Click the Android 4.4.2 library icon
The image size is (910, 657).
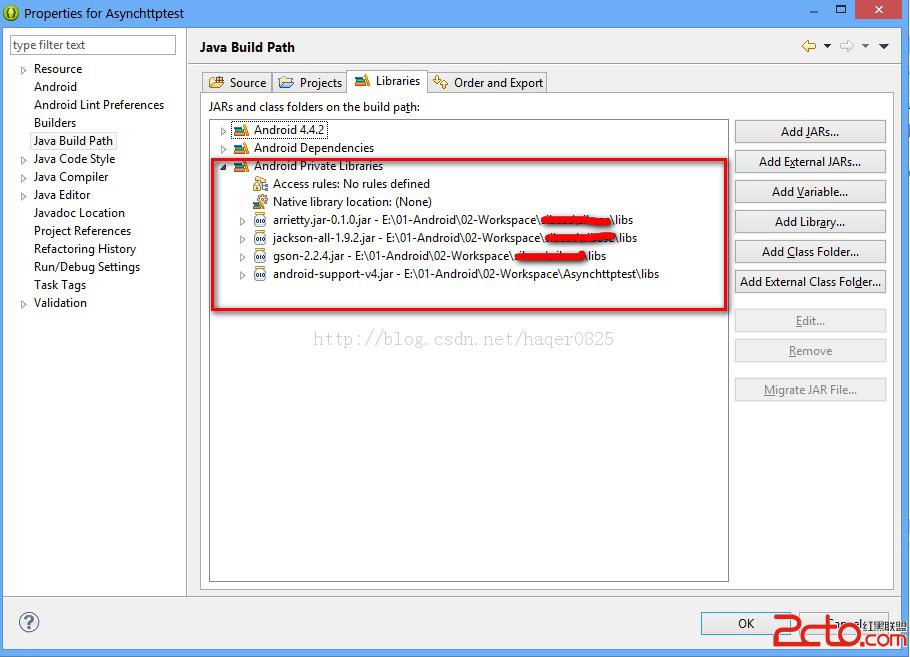(241, 131)
